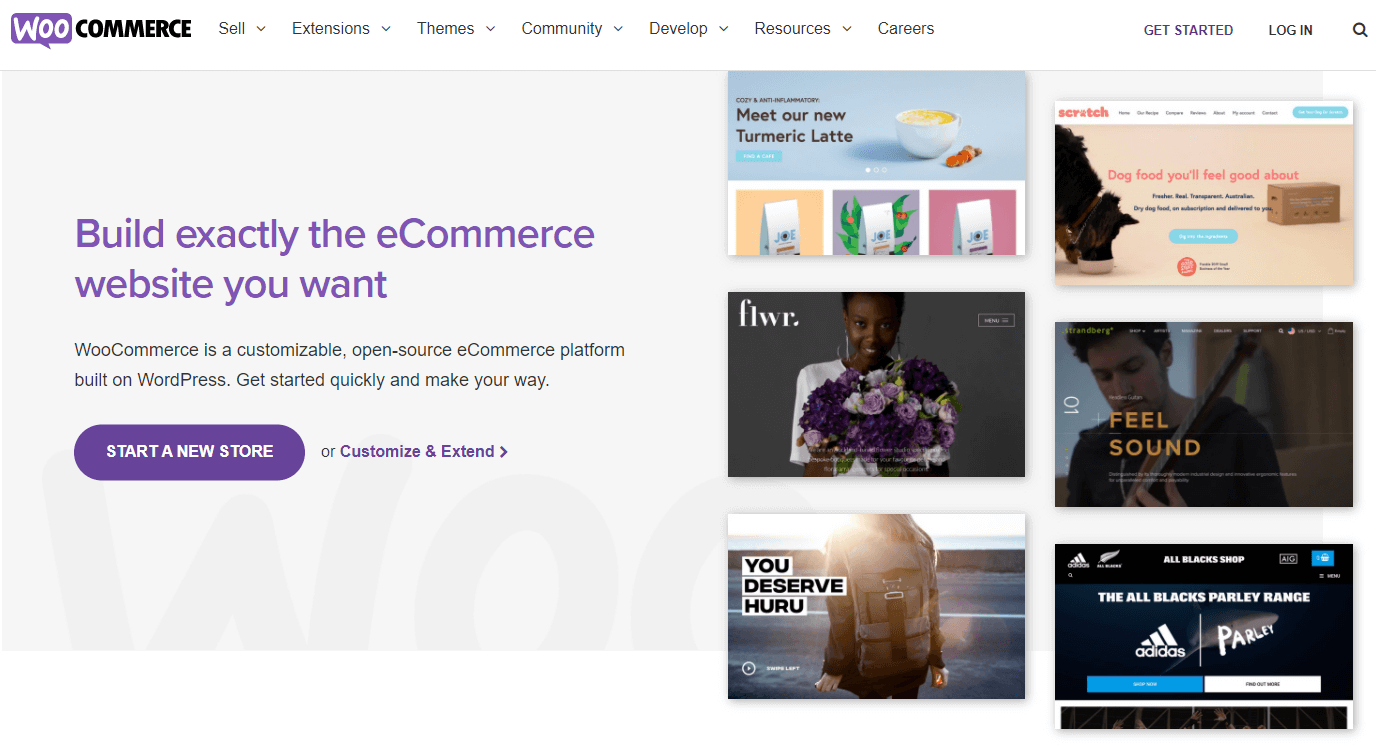This screenshot has height=756, width=1376.
Task: Click the MENU button on flwr. screenshot
Action: point(995,321)
